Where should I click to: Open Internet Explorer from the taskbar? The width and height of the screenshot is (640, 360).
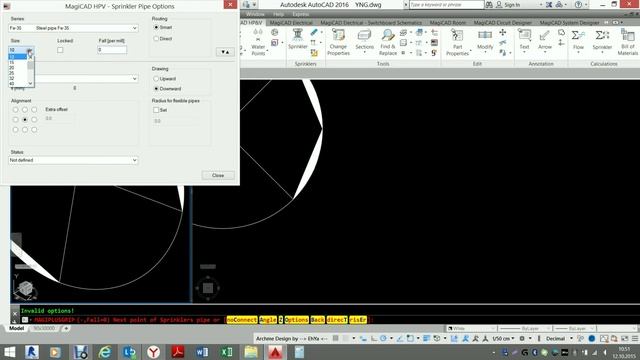pos(105,352)
